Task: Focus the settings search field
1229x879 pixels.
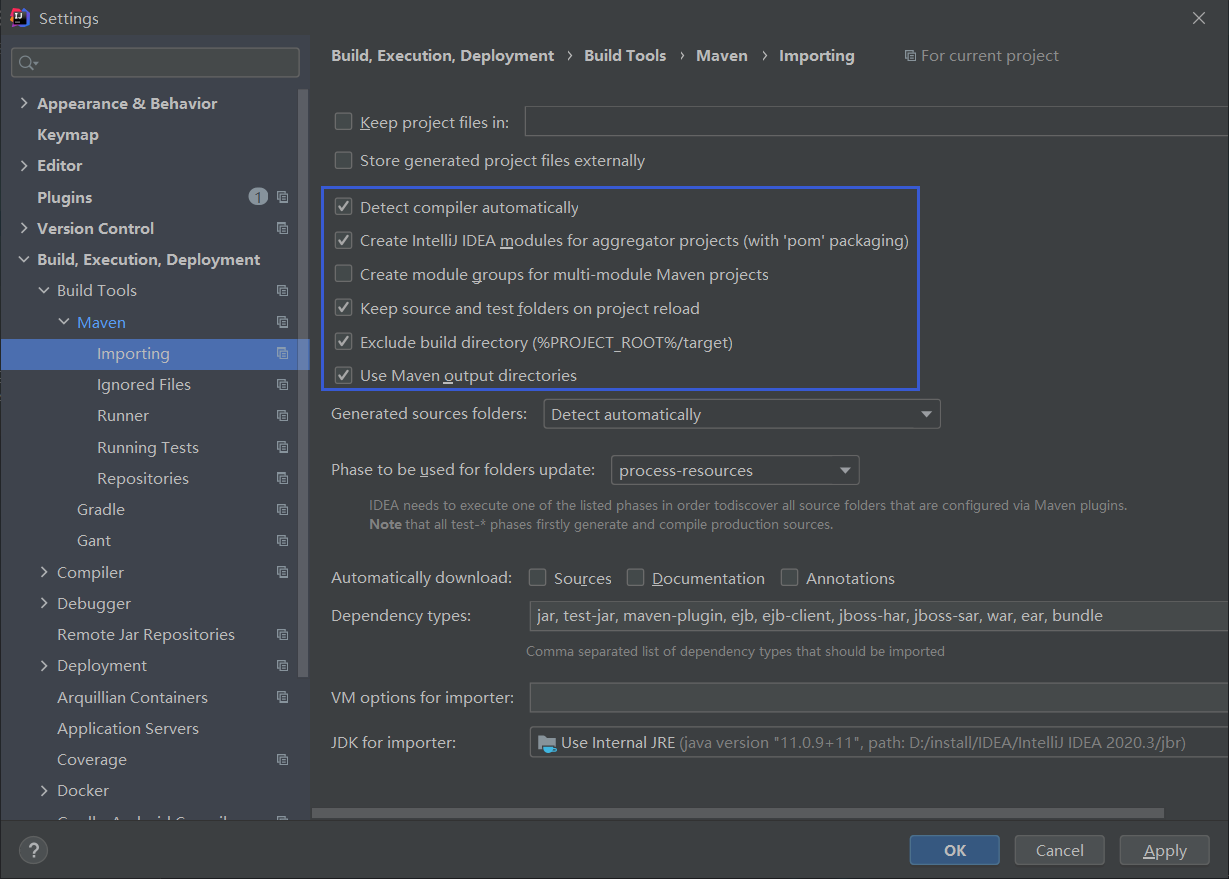Action: pos(155,62)
